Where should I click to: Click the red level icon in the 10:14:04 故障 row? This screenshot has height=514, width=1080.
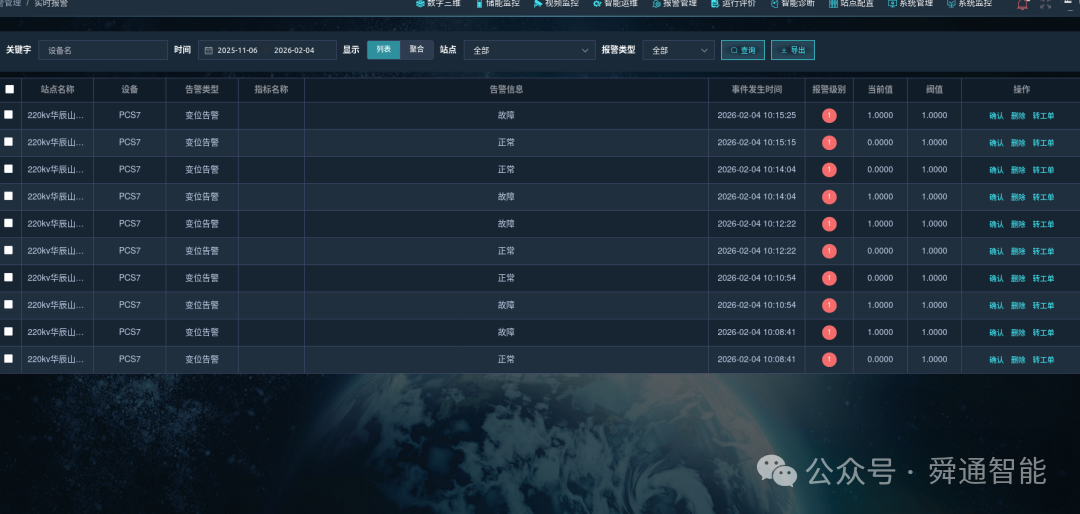(x=829, y=197)
